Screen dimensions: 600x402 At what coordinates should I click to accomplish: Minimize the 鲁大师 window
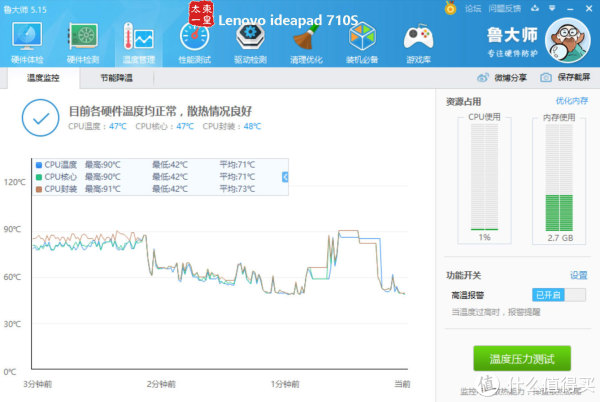point(570,8)
